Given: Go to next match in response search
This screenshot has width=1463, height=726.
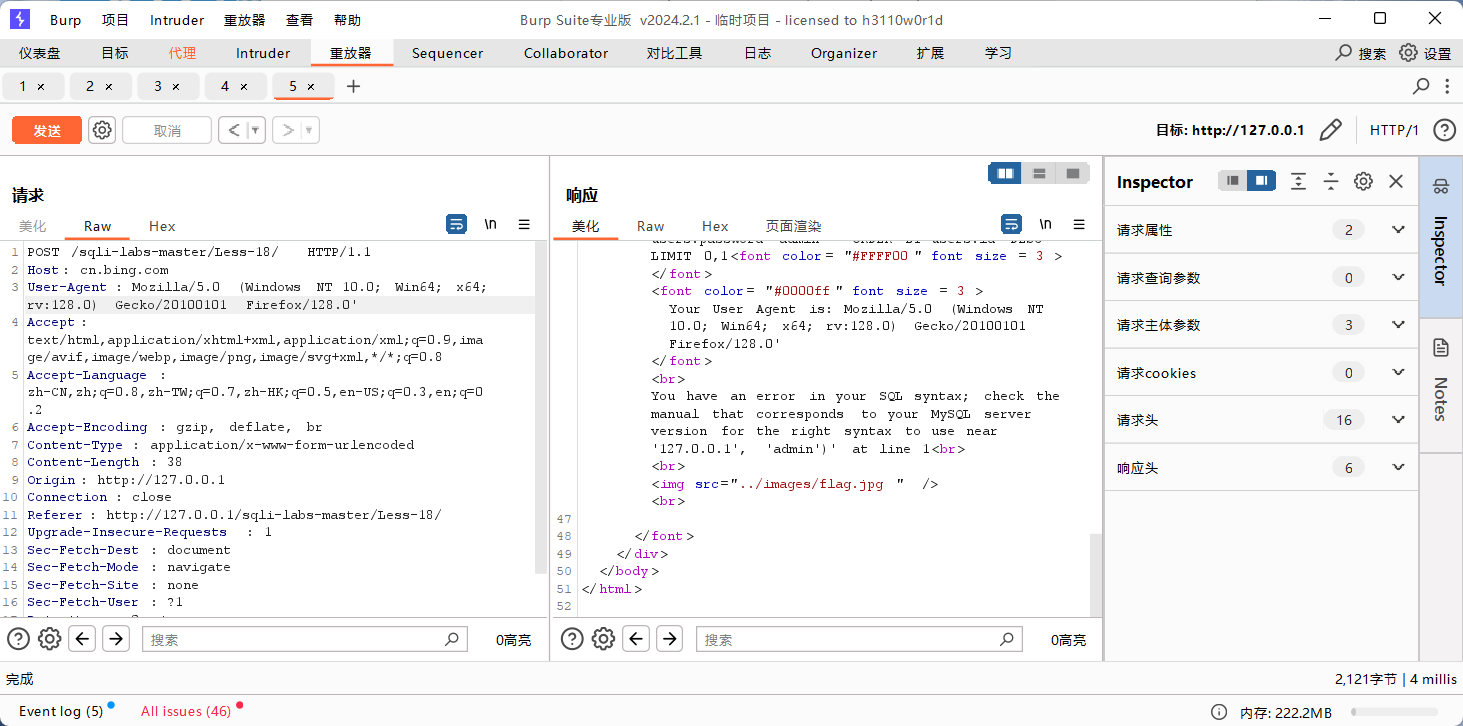Looking at the screenshot, I should point(670,639).
